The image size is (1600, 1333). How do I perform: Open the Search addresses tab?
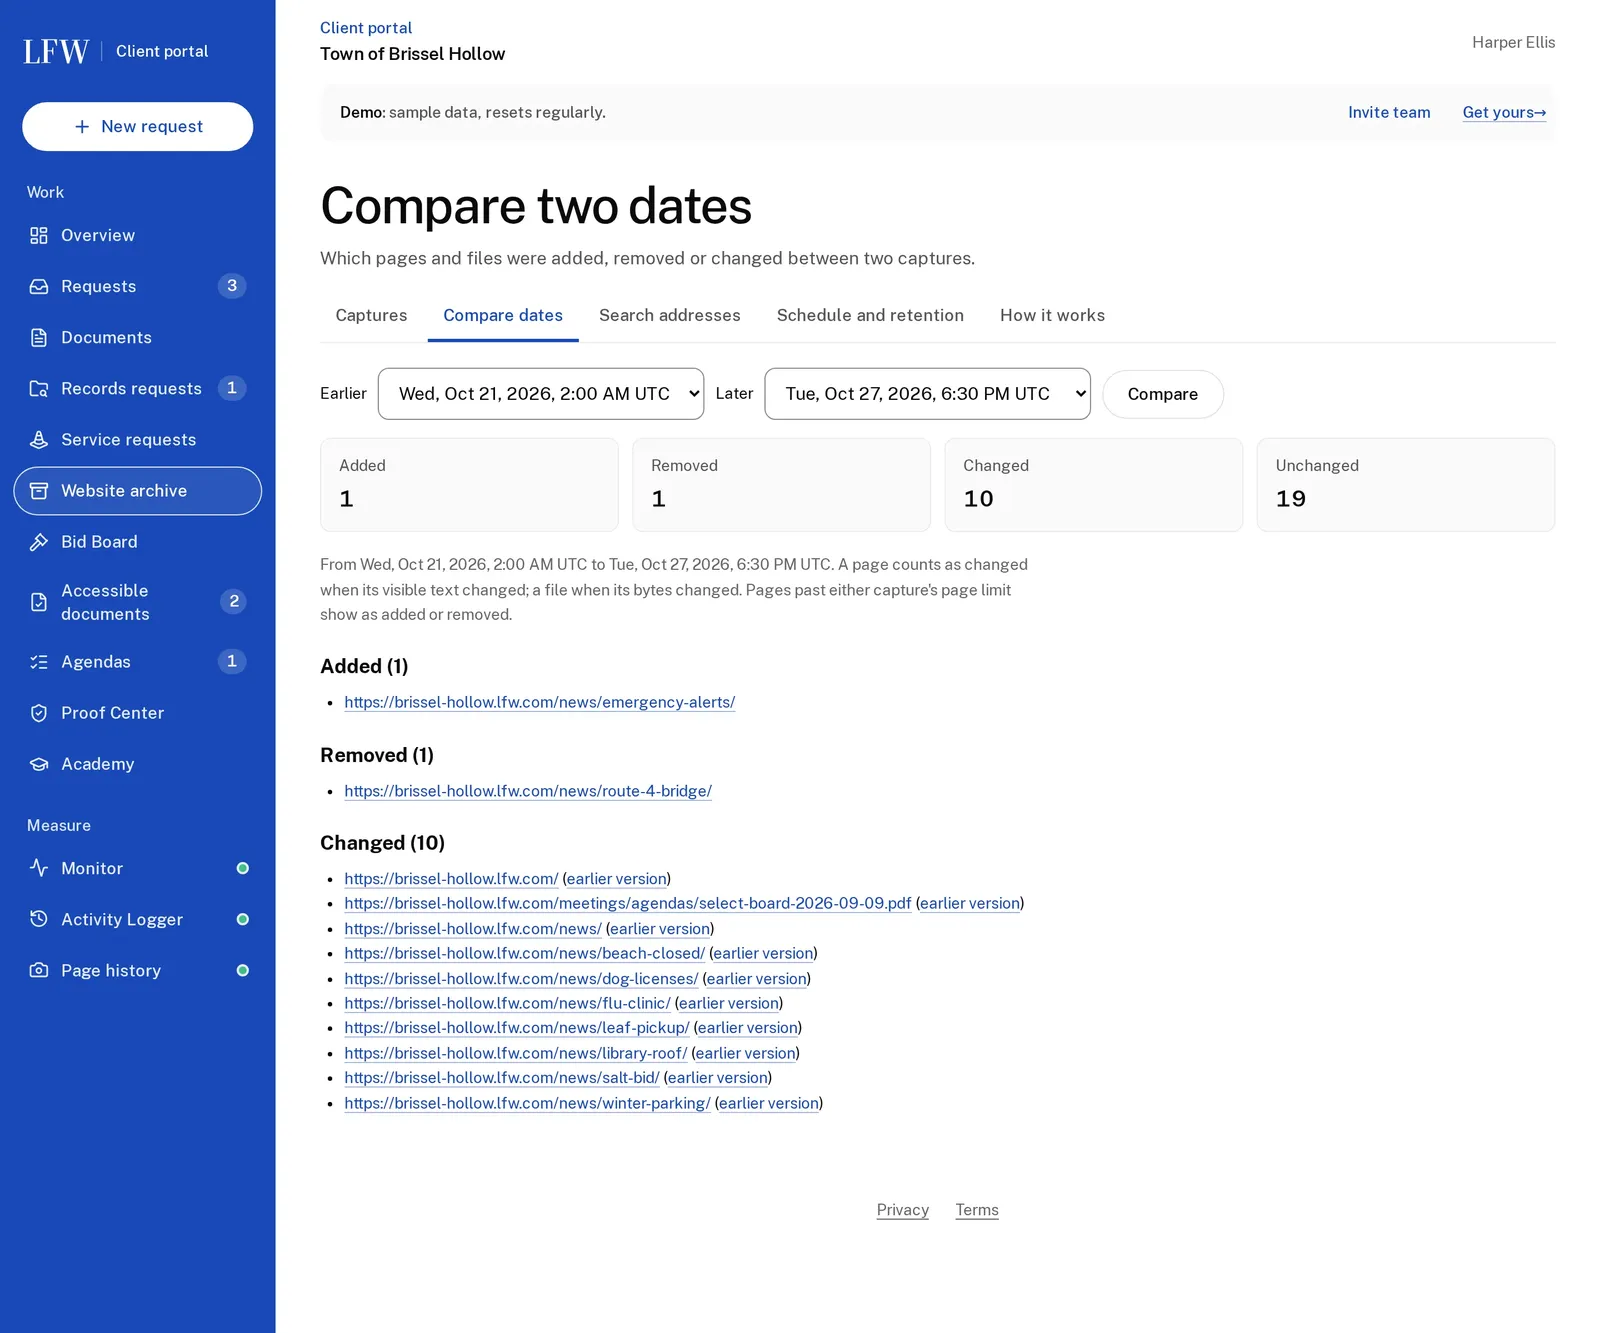[x=670, y=315]
